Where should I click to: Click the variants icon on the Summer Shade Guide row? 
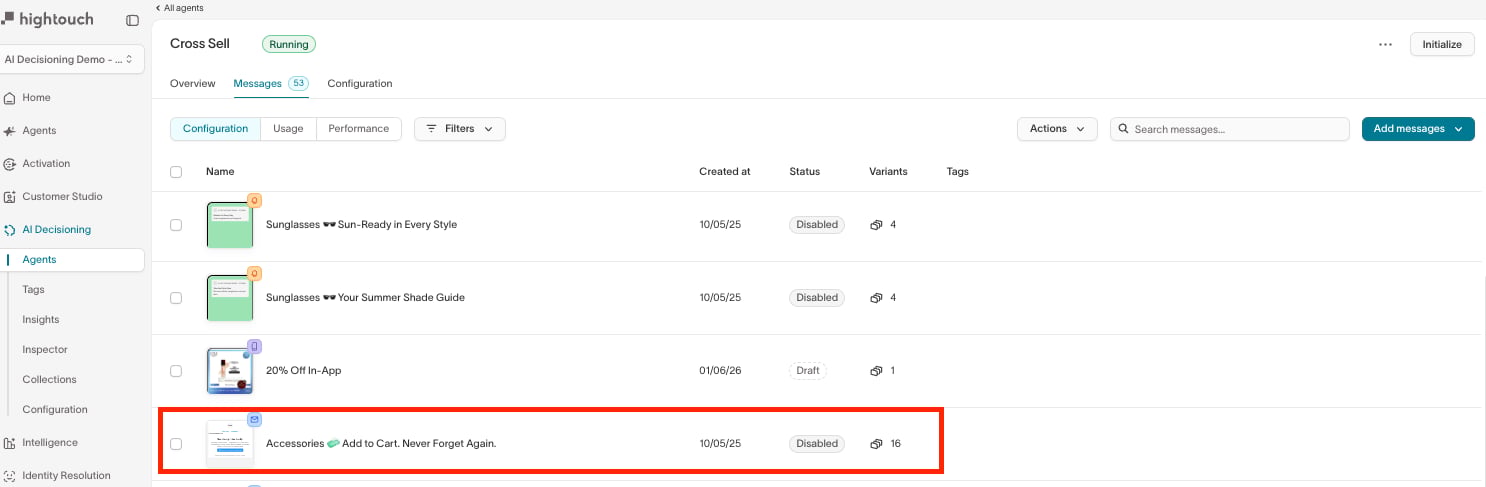876,298
